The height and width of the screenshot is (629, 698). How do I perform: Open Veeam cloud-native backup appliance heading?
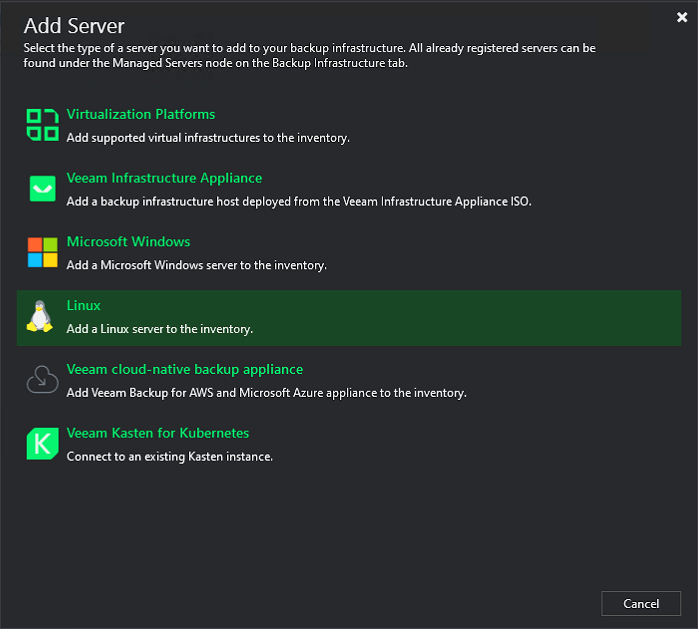(x=185, y=369)
